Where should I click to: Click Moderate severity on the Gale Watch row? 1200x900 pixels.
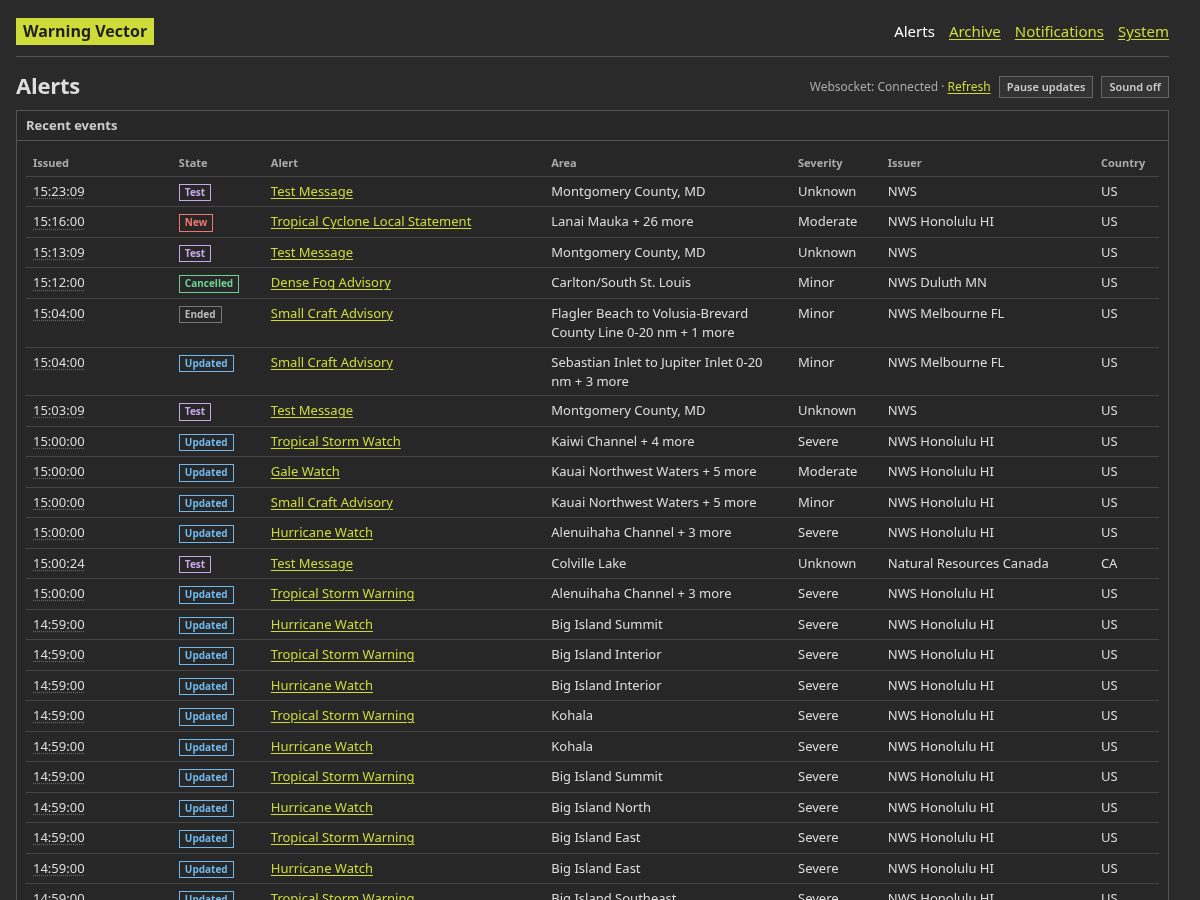827,472
